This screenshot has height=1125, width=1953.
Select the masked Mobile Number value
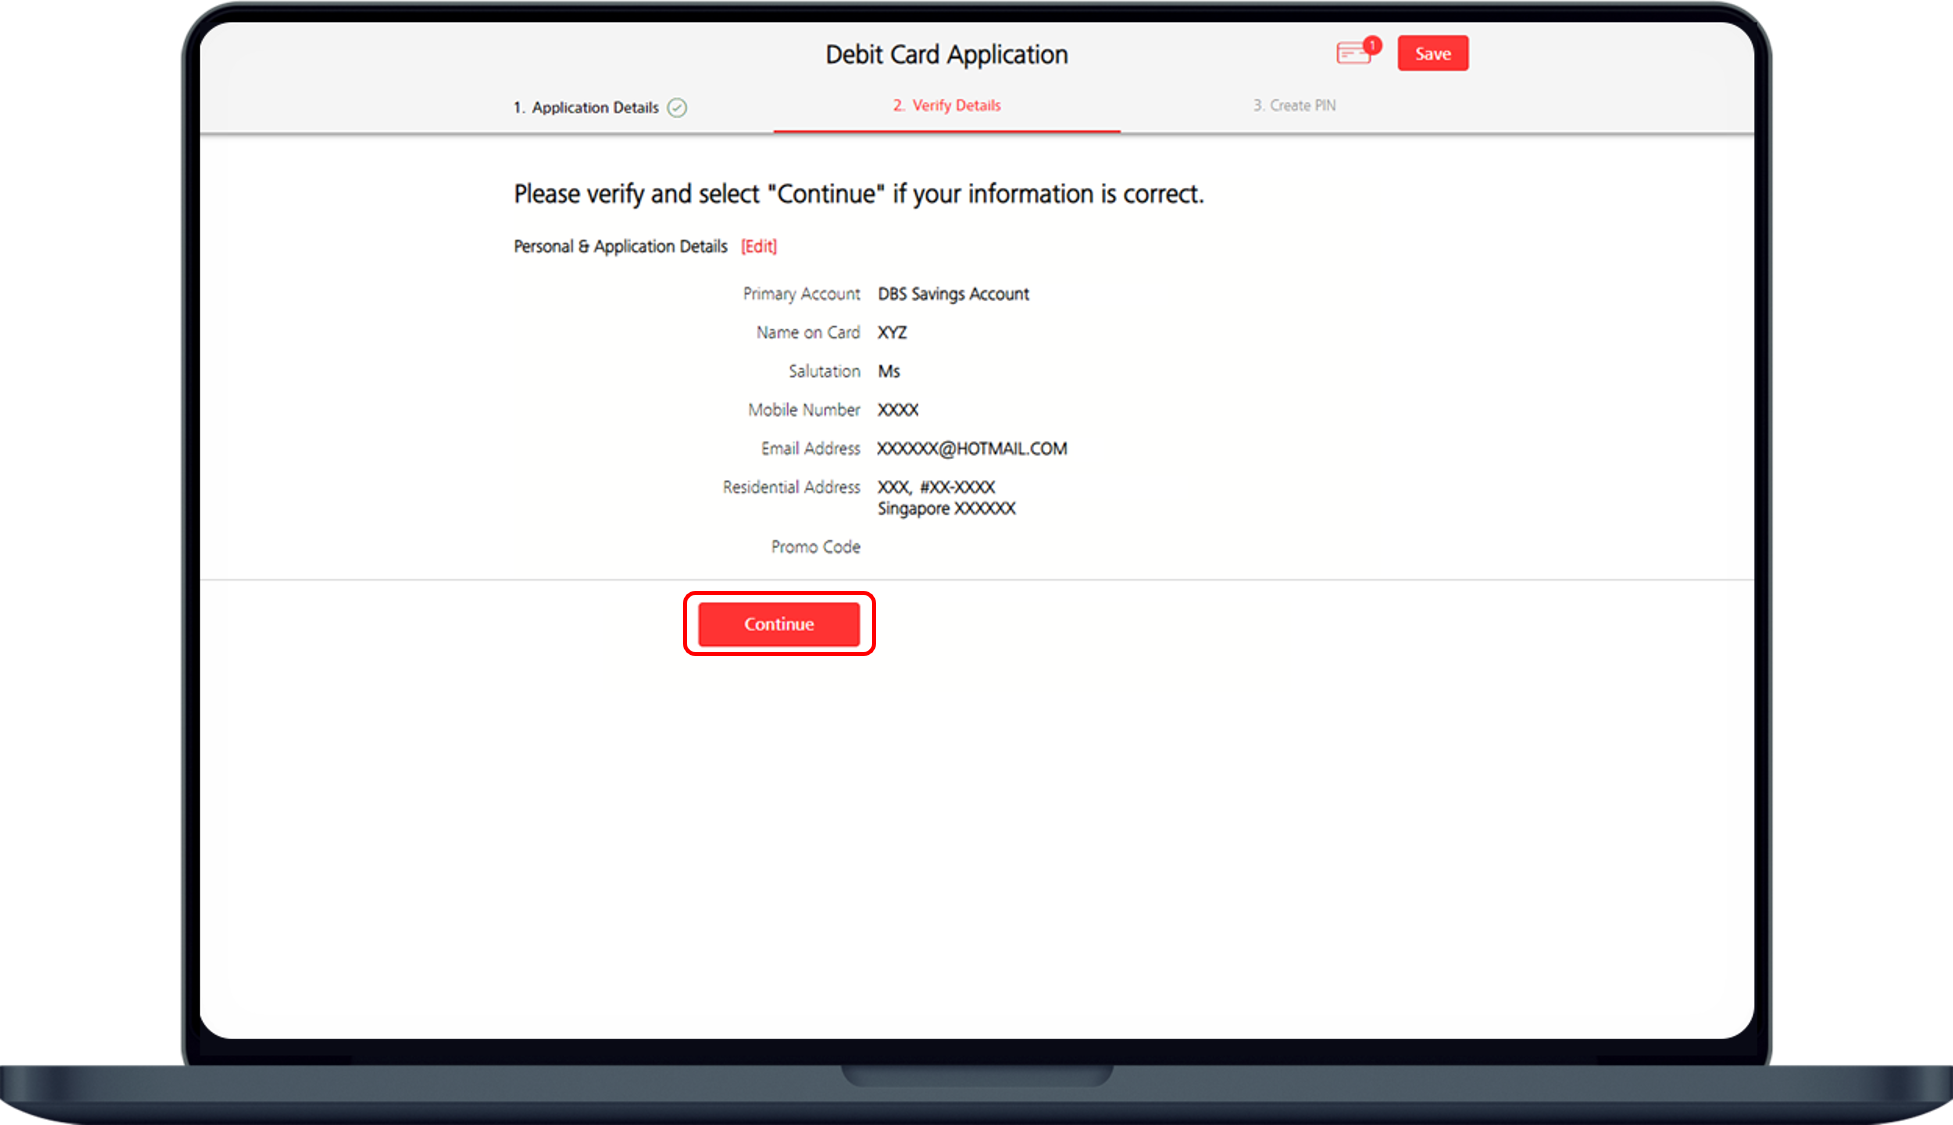[898, 409]
